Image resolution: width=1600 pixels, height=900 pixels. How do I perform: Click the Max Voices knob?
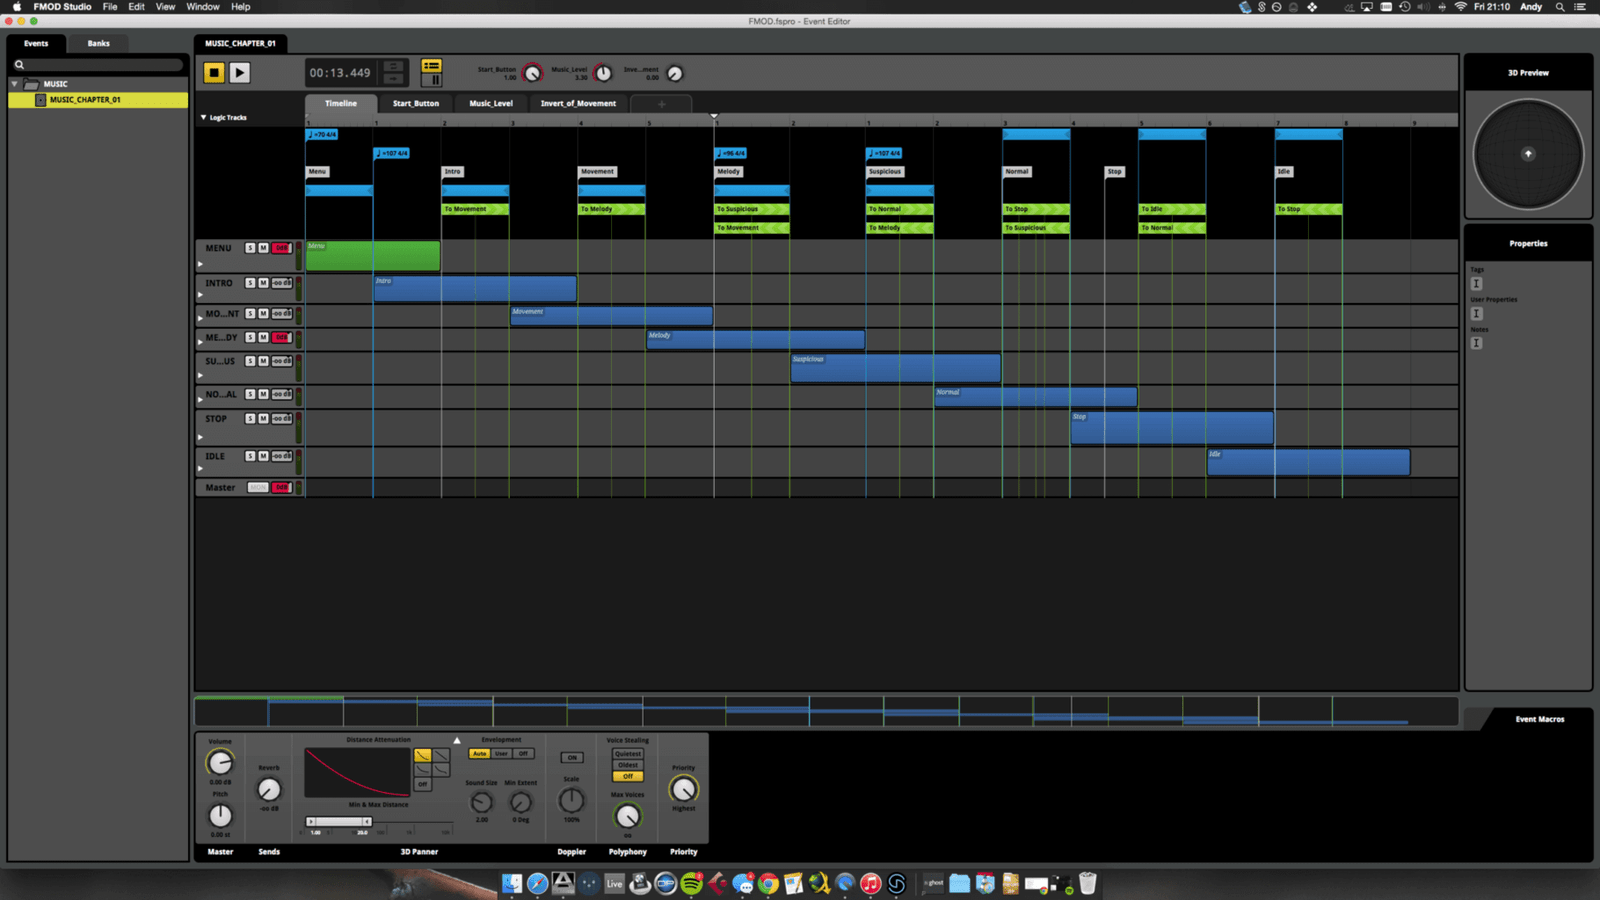pyautogui.click(x=628, y=816)
